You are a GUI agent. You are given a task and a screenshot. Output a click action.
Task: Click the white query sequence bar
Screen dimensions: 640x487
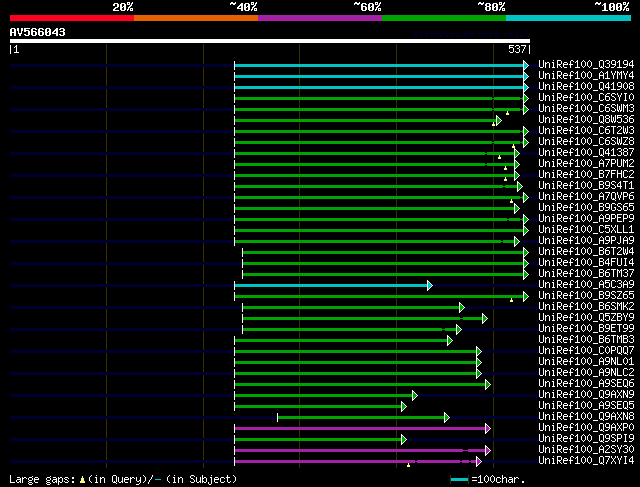pyautogui.click(x=270, y=41)
